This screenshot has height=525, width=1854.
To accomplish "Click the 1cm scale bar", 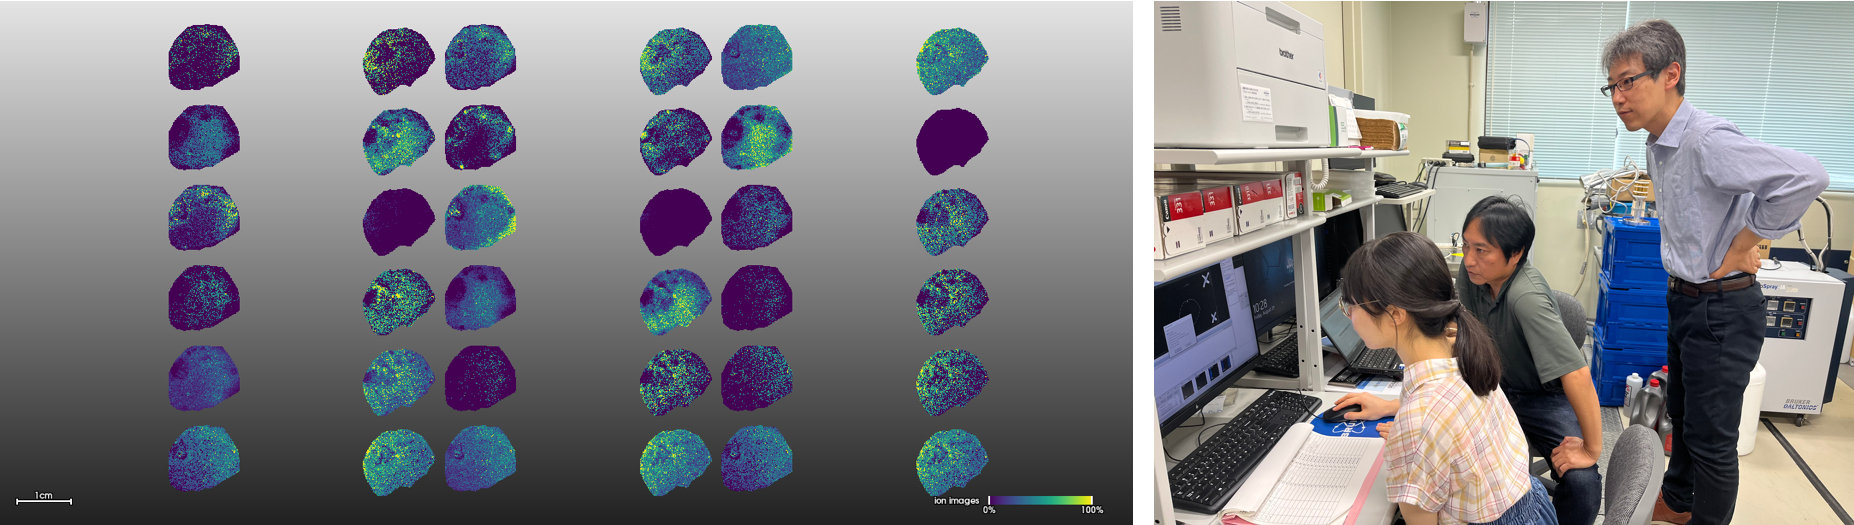I will click(44, 500).
